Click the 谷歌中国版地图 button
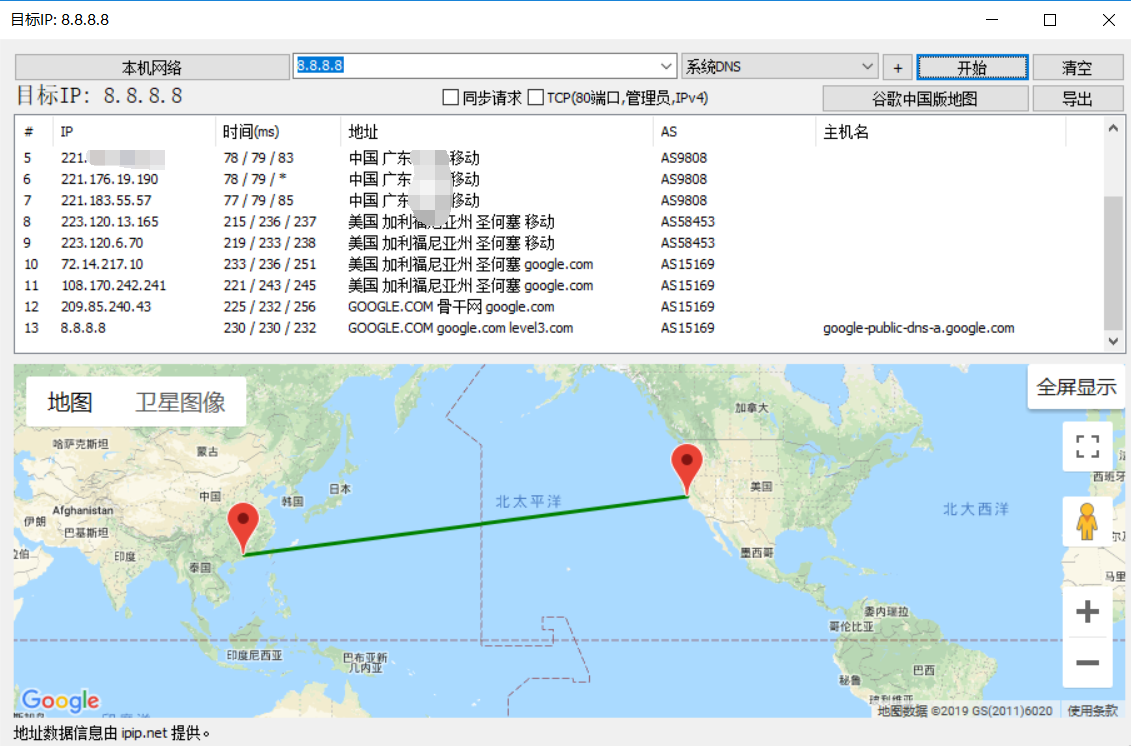This screenshot has height=746, width=1131. [x=925, y=99]
